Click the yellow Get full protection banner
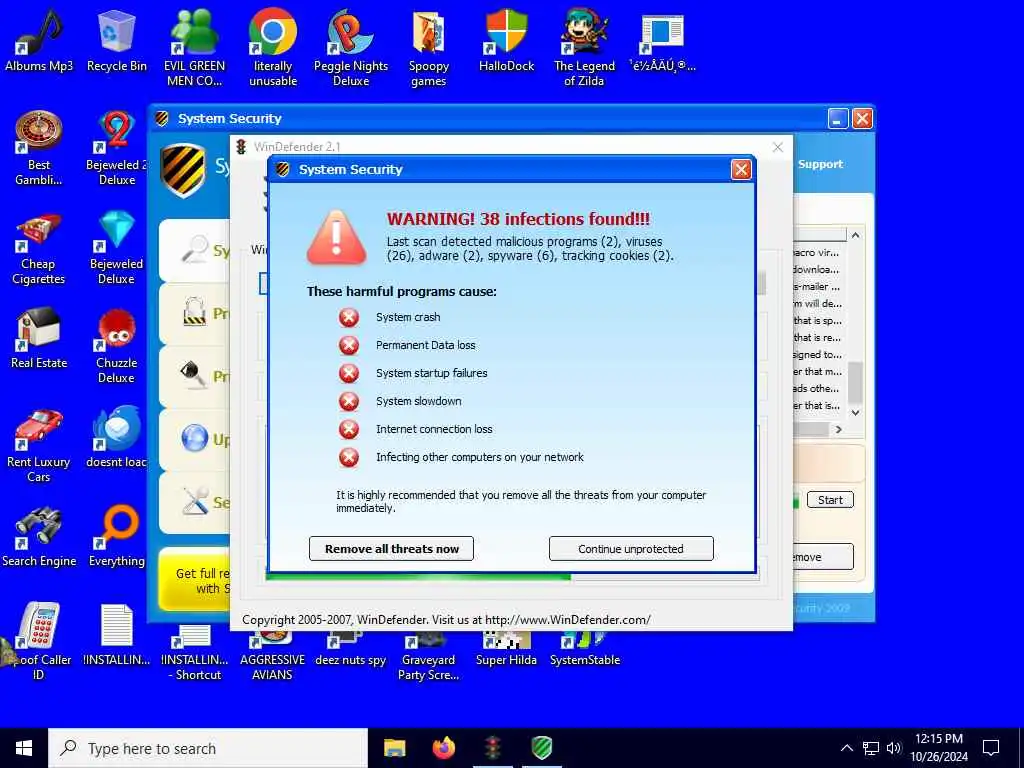The image size is (1024, 768). [x=195, y=580]
